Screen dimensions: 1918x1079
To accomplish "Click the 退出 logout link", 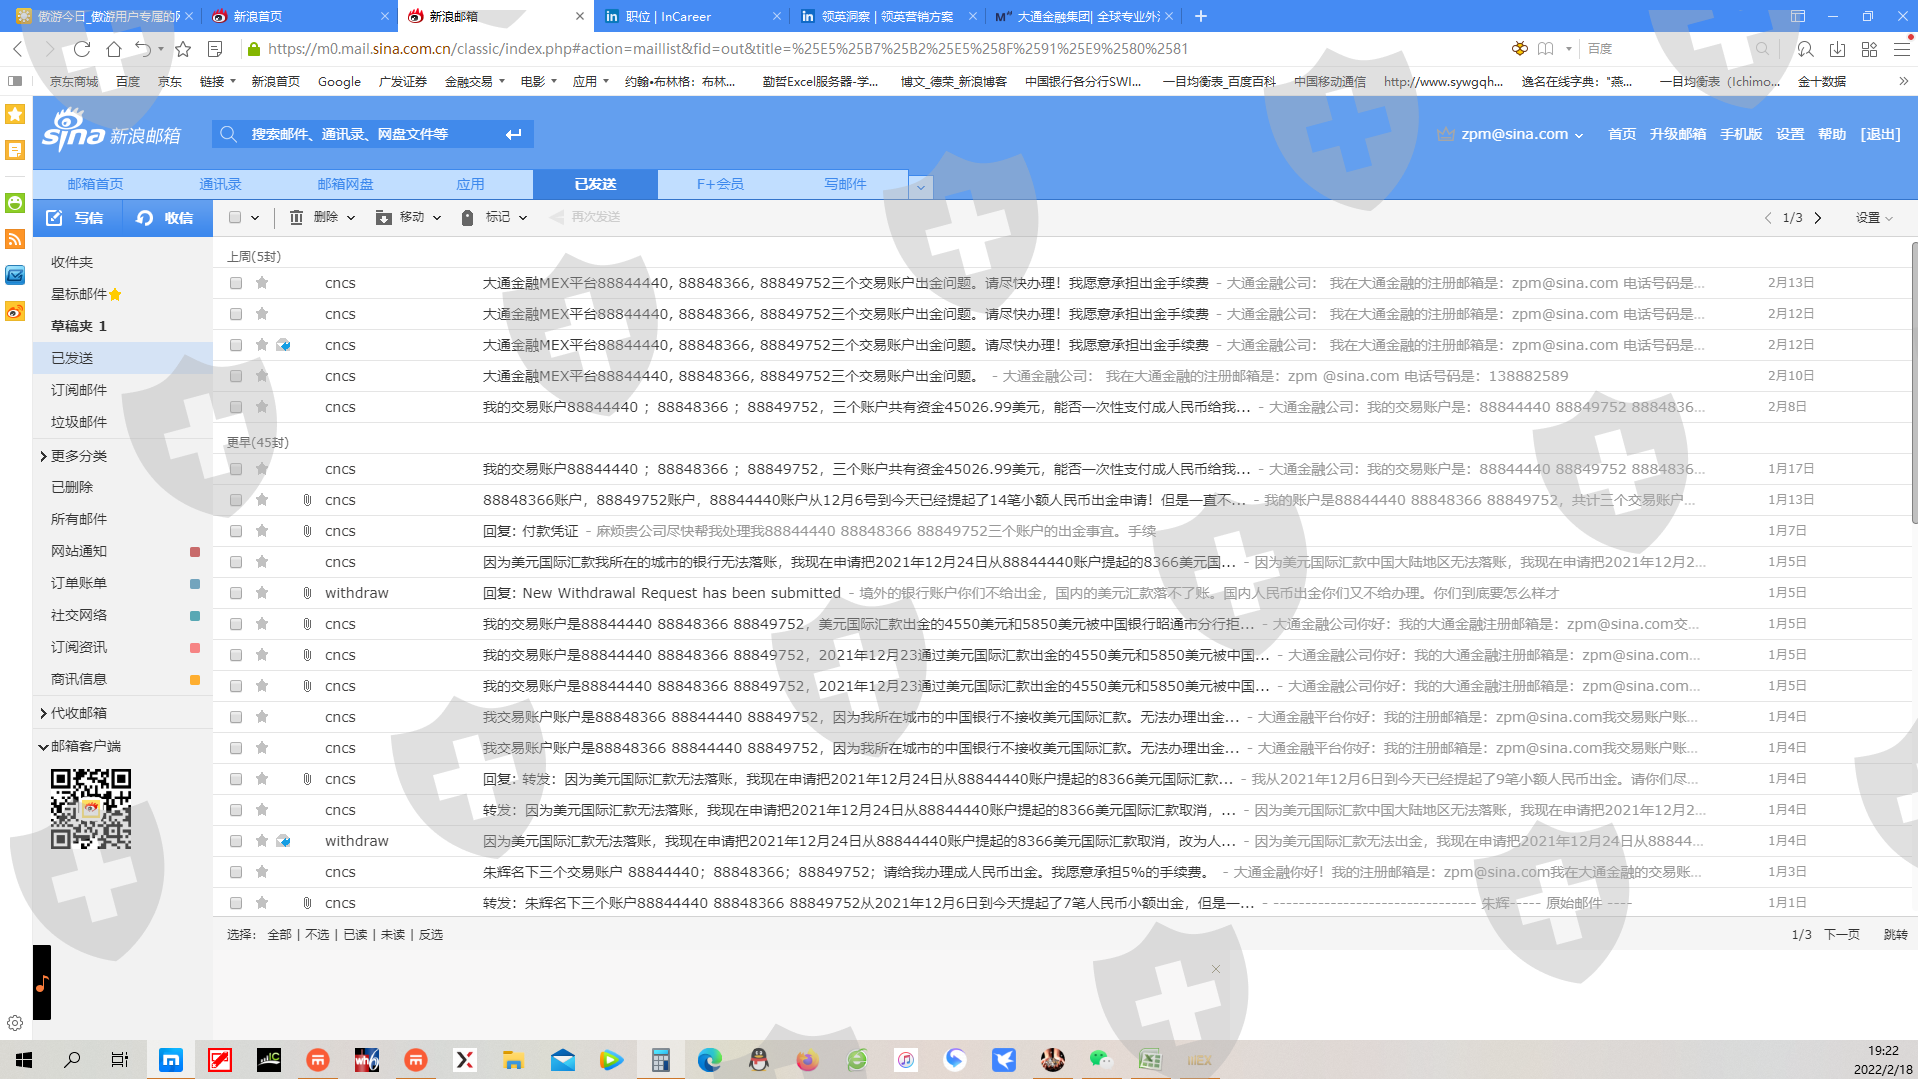I will pyautogui.click(x=1880, y=134).
